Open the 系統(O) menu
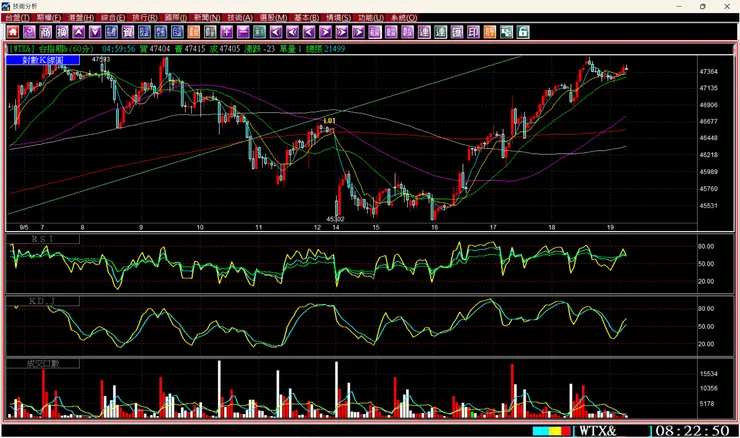740x438 pixels. [x=404, y=17]
